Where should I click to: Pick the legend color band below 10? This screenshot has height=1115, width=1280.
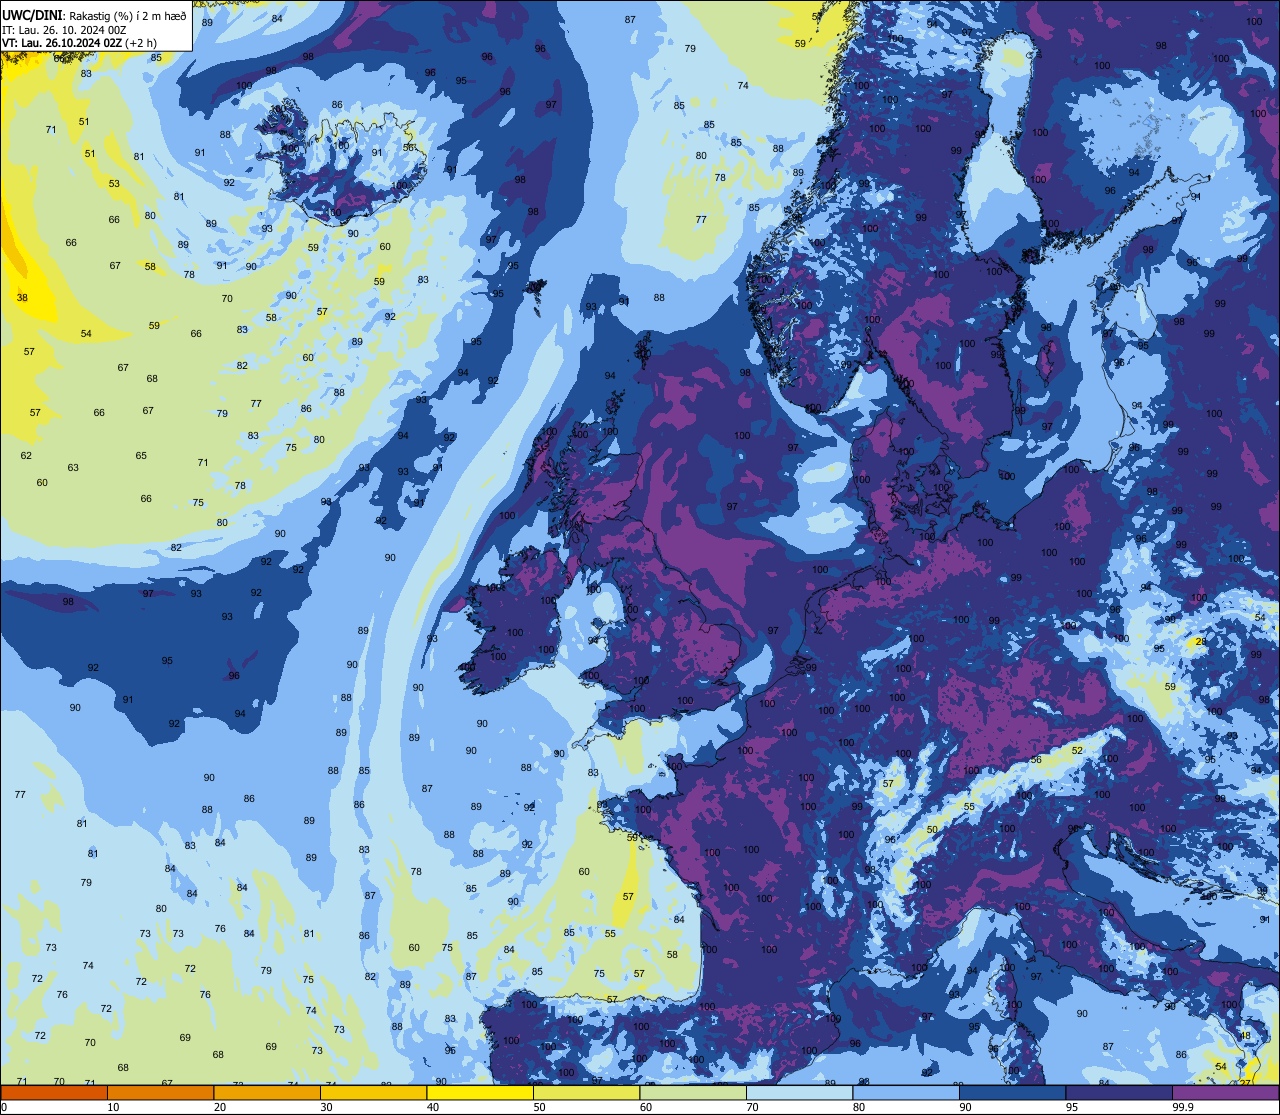[54, 1092]
